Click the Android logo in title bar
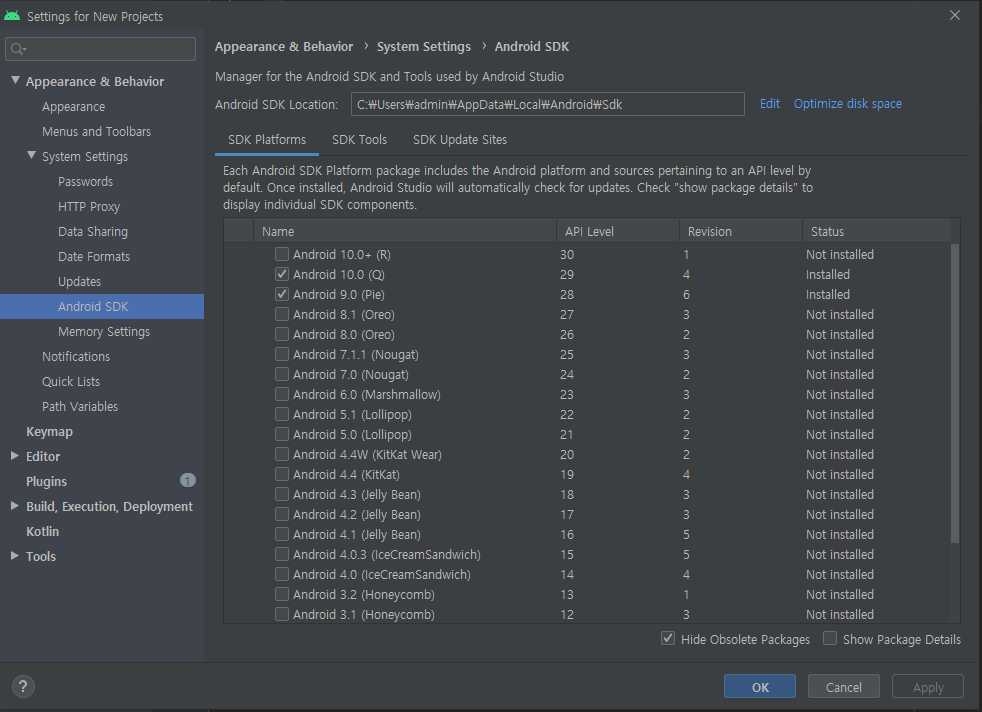The width and height of the screenshot is (982, 712). pos(12,16)
